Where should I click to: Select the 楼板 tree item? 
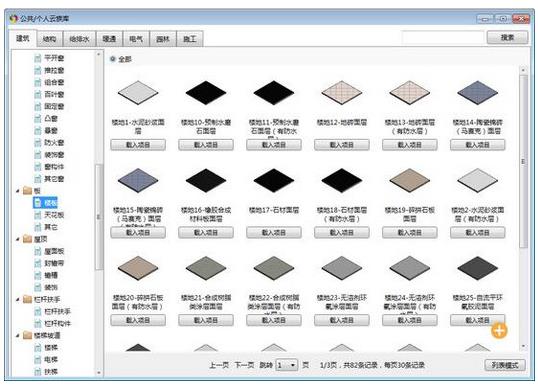(46, 203)
